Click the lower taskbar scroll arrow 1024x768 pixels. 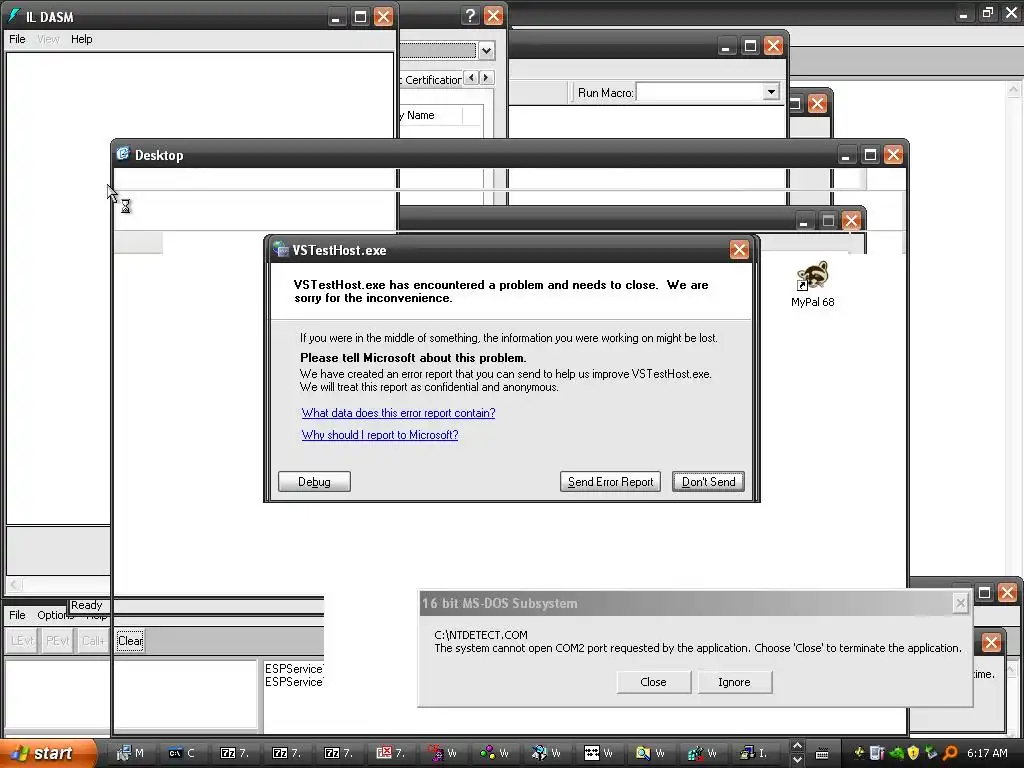click(x=797, y=760)
